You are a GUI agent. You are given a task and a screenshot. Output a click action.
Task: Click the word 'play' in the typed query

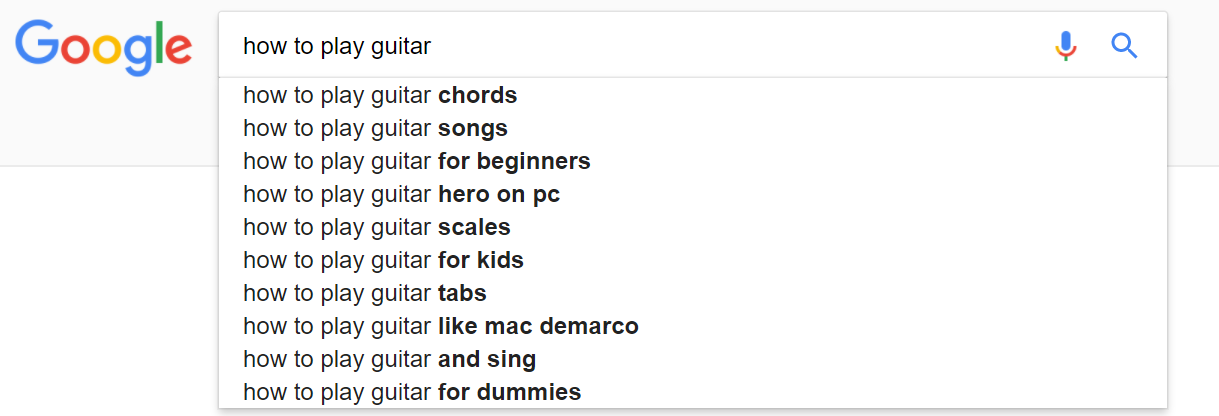(342, 46)
